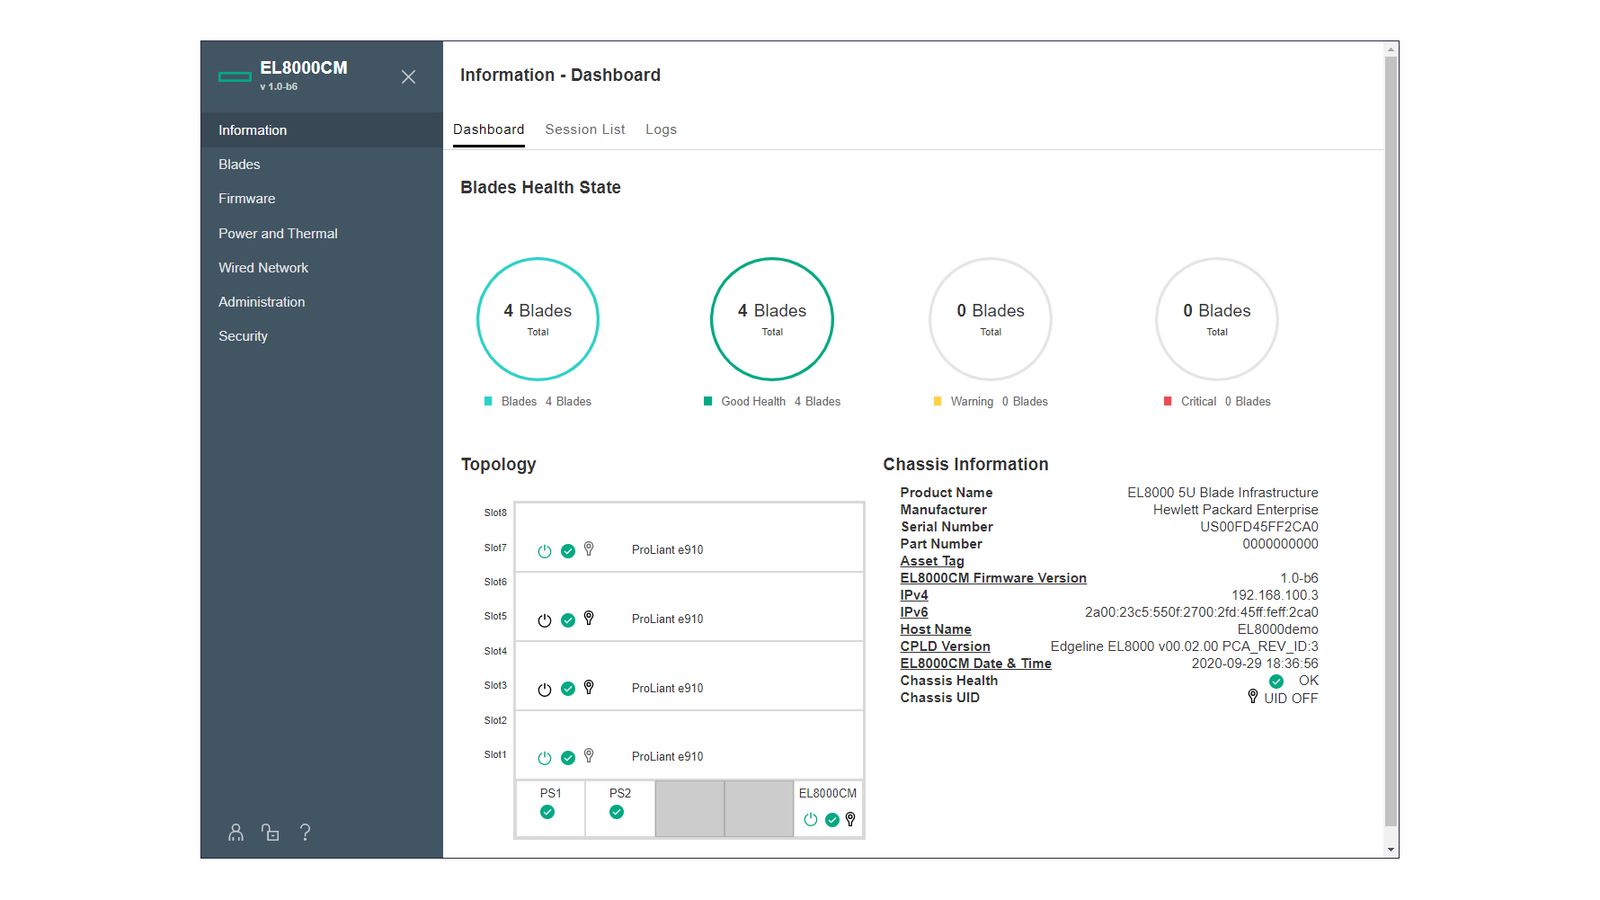Toggle the UID light for Slot1 ProLiant e910
This screenshot has width=1600, height=900.
coord(589,757)
